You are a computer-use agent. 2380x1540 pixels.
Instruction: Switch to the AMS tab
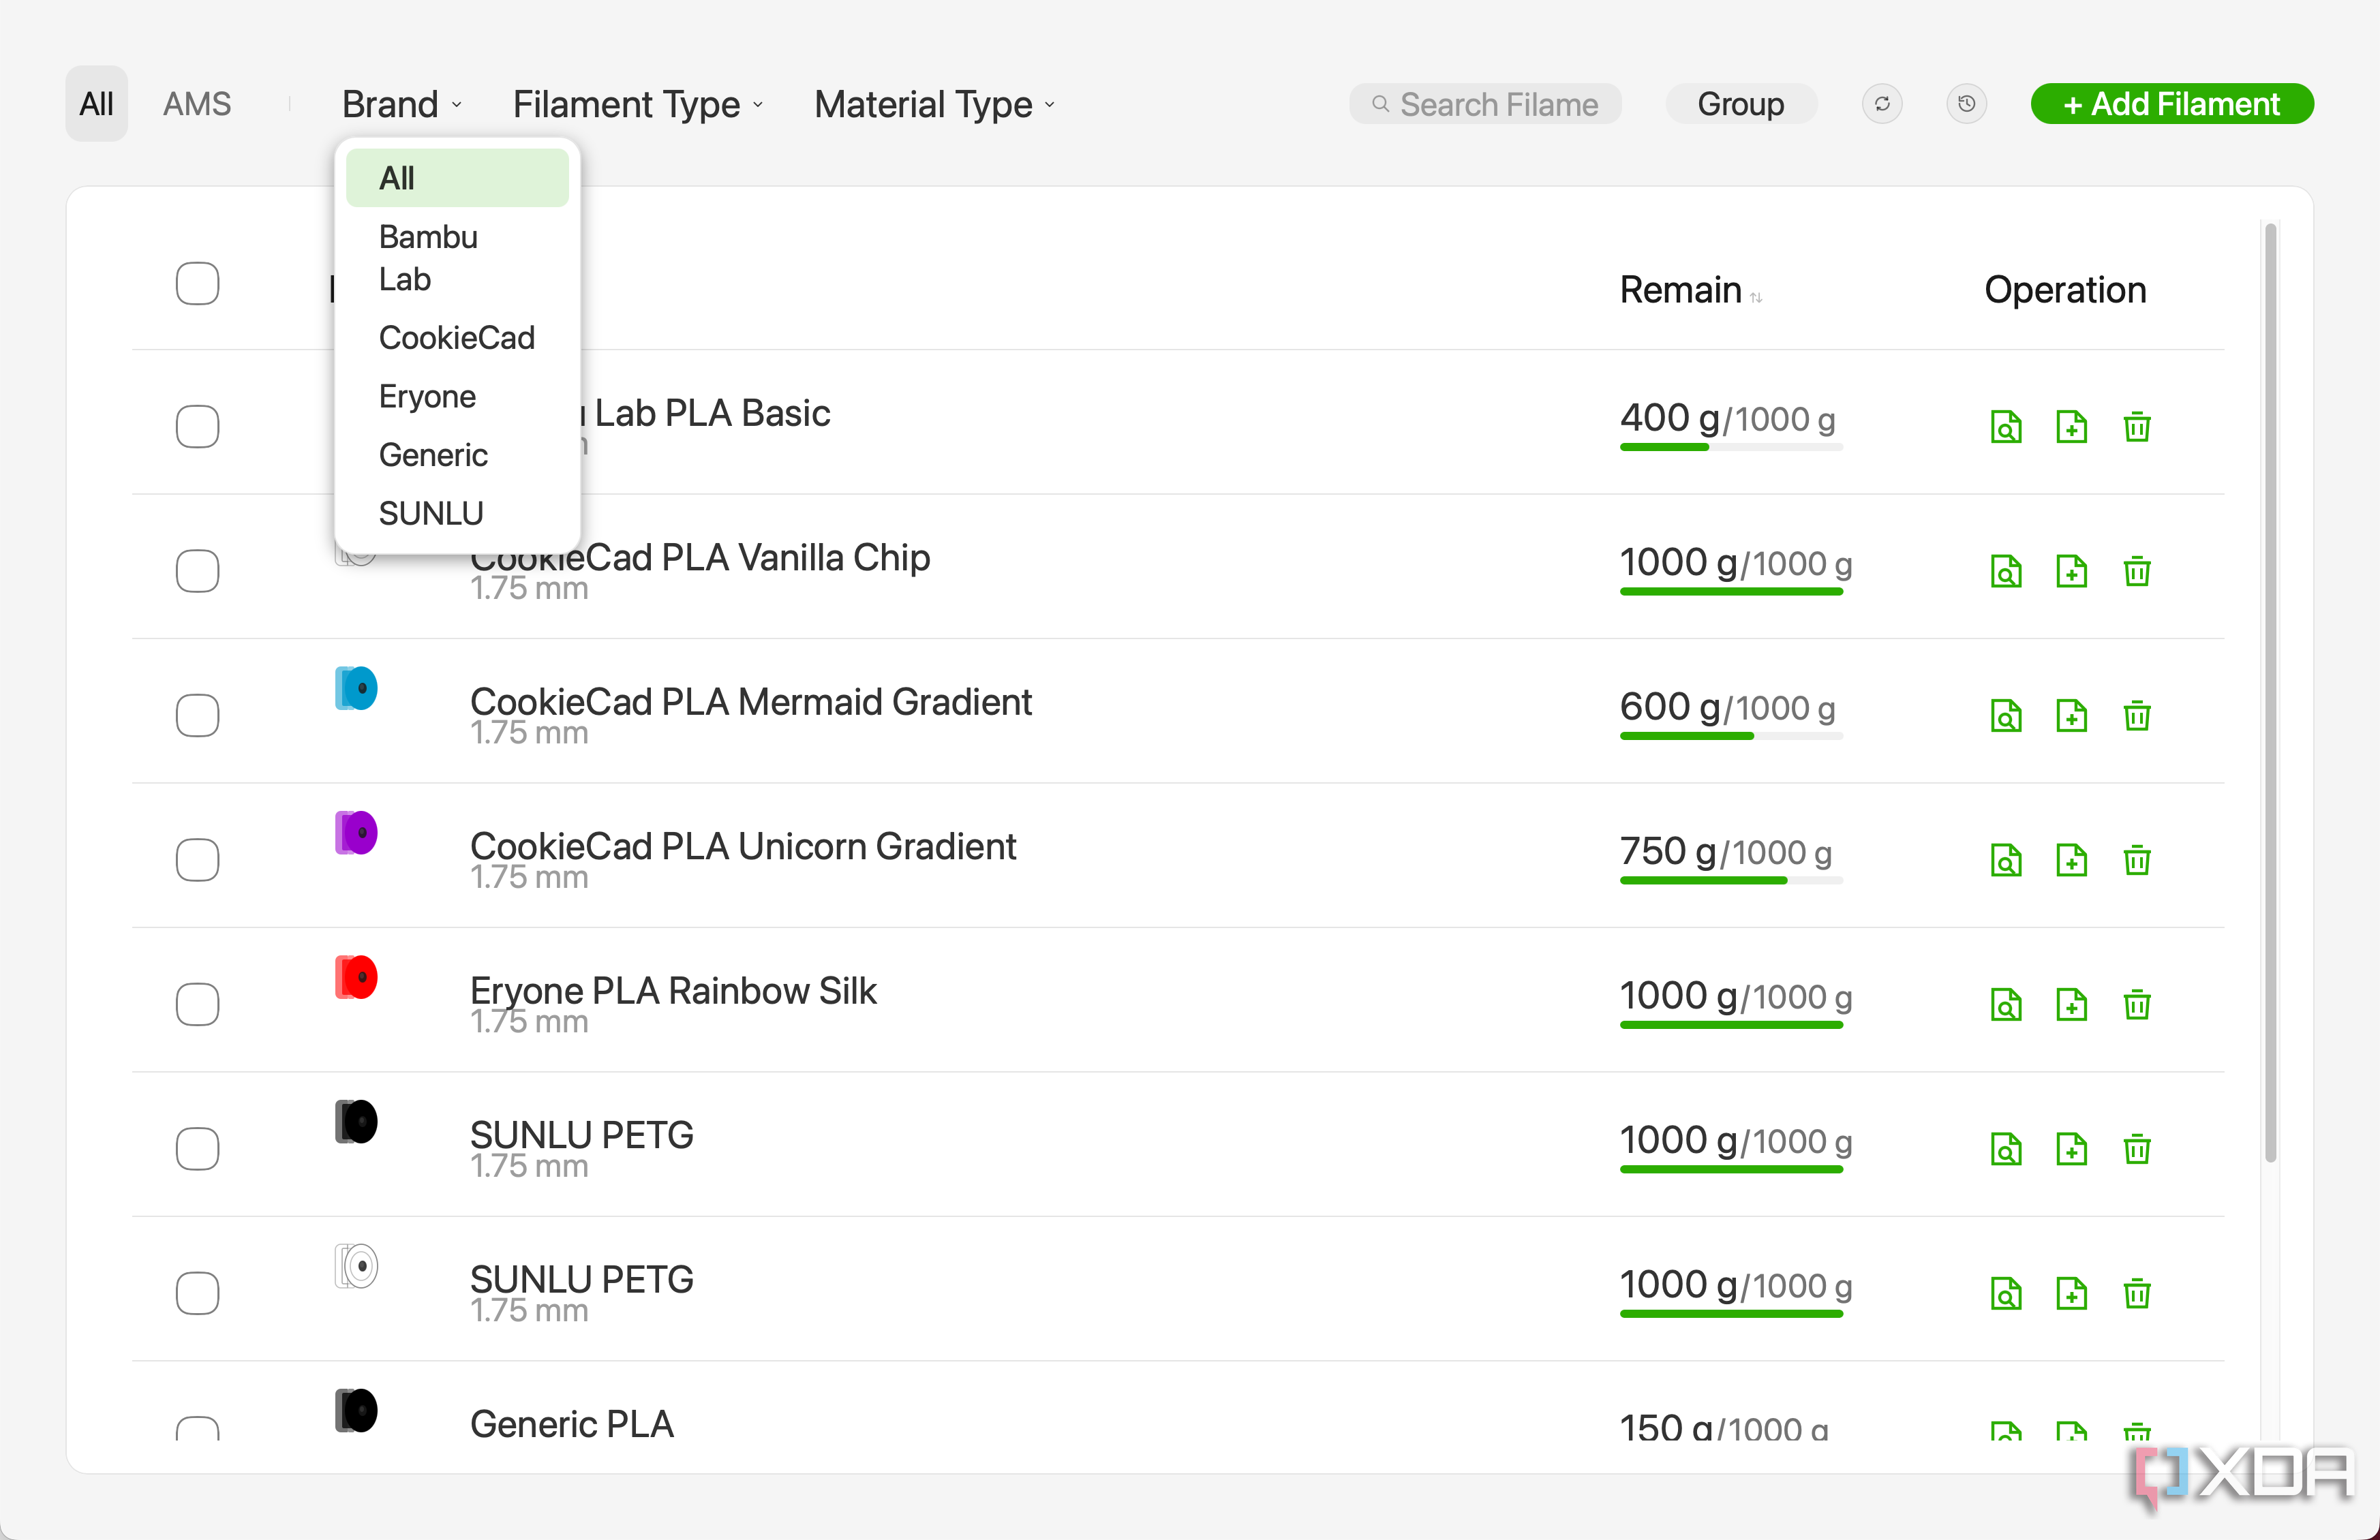click(x=197, y=104)
